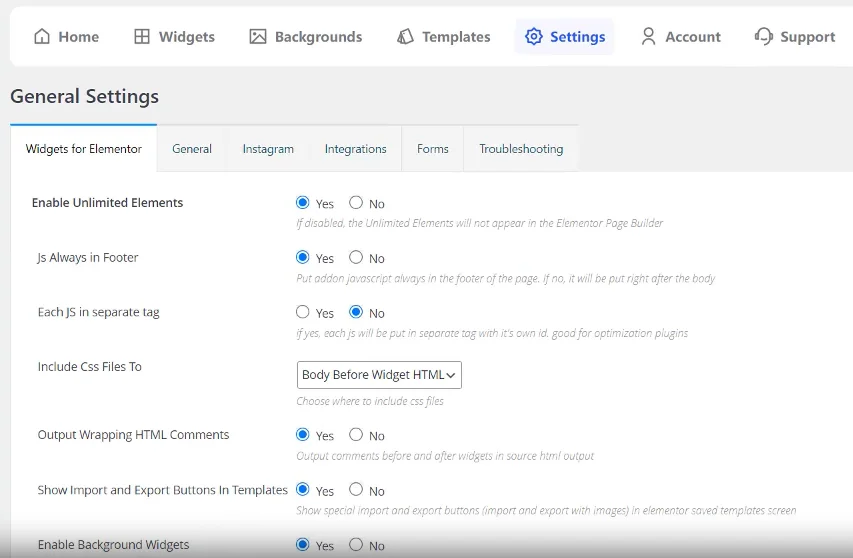Select No for Js Always in Footer

(x=356, y=258)
